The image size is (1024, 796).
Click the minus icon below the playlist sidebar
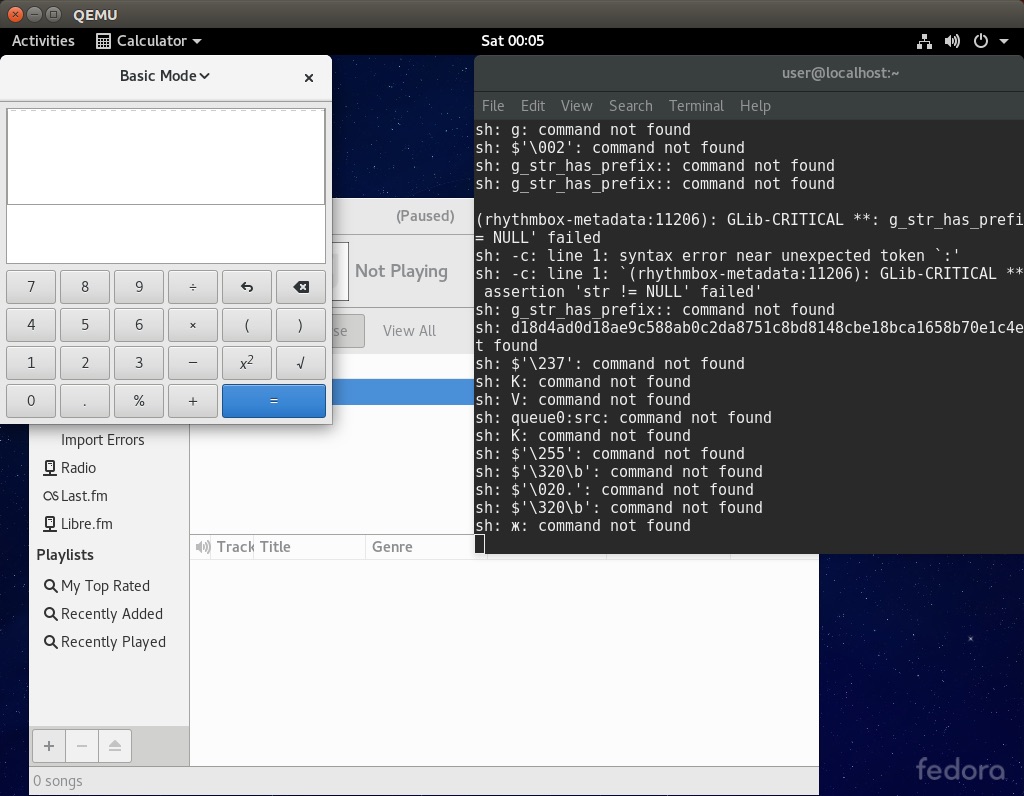coord(81,745)
